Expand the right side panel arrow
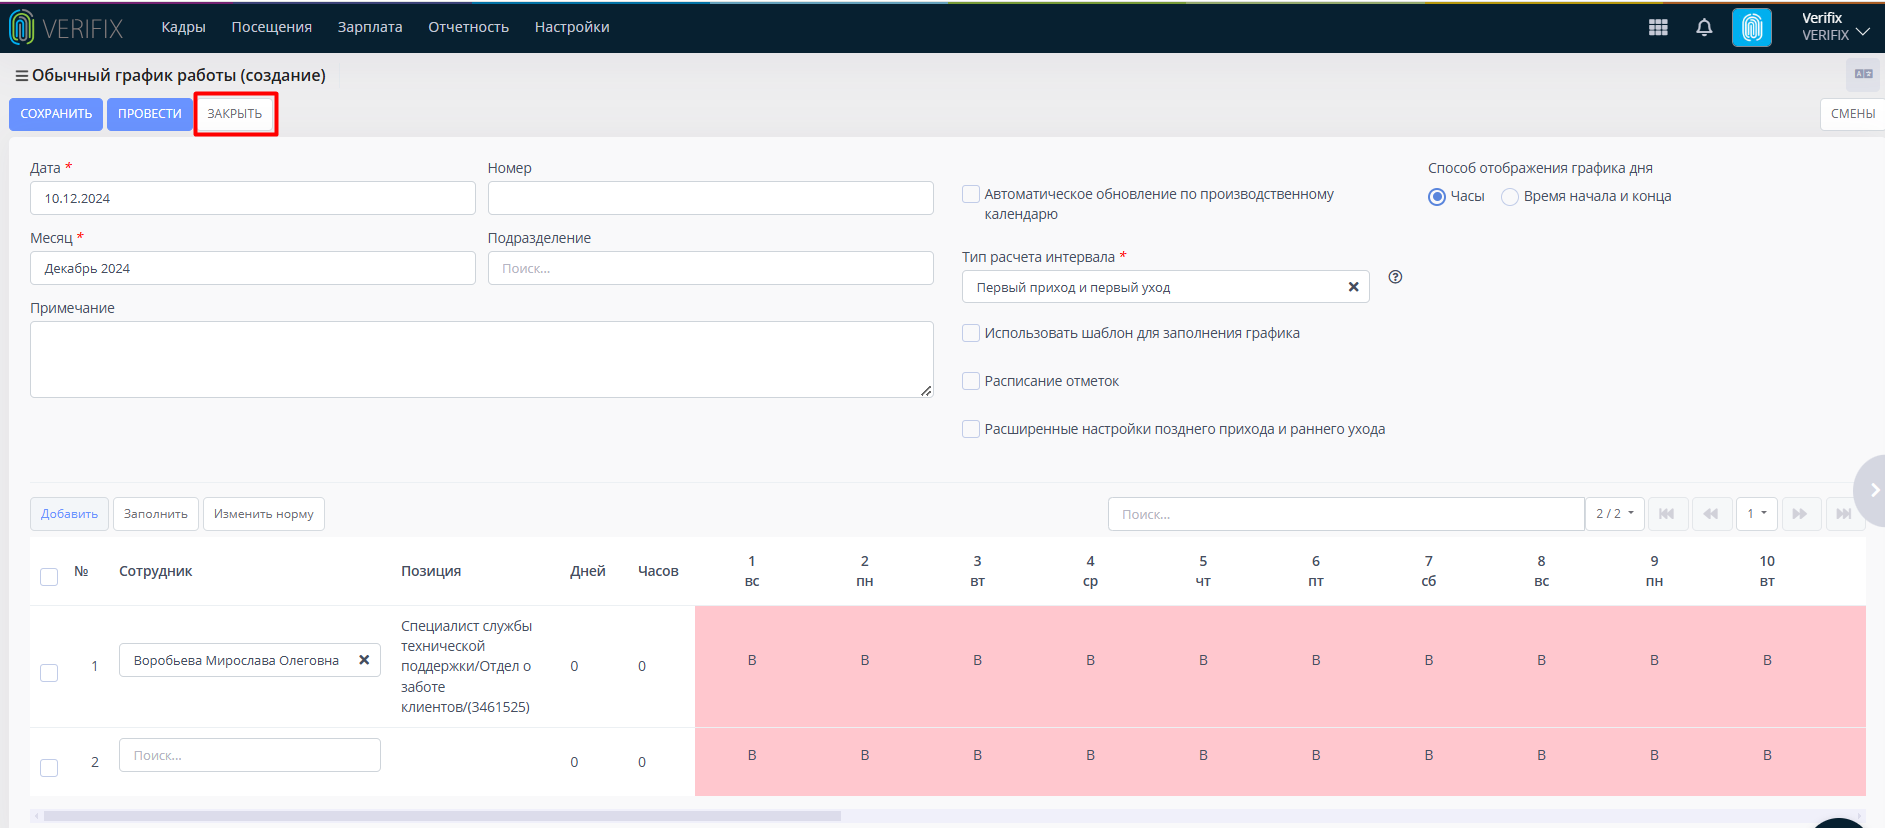The width and height of the screenshot is (1885, 828). click(1871, 490)
